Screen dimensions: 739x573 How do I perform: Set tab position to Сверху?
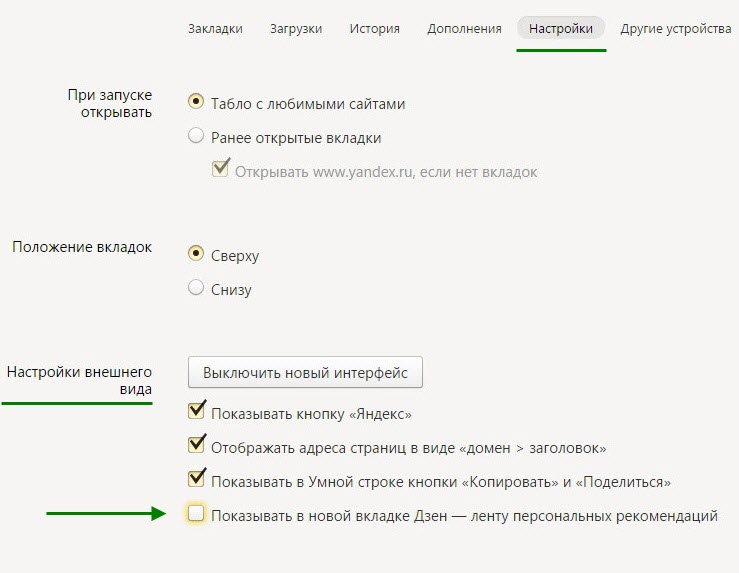coord(196,255)
